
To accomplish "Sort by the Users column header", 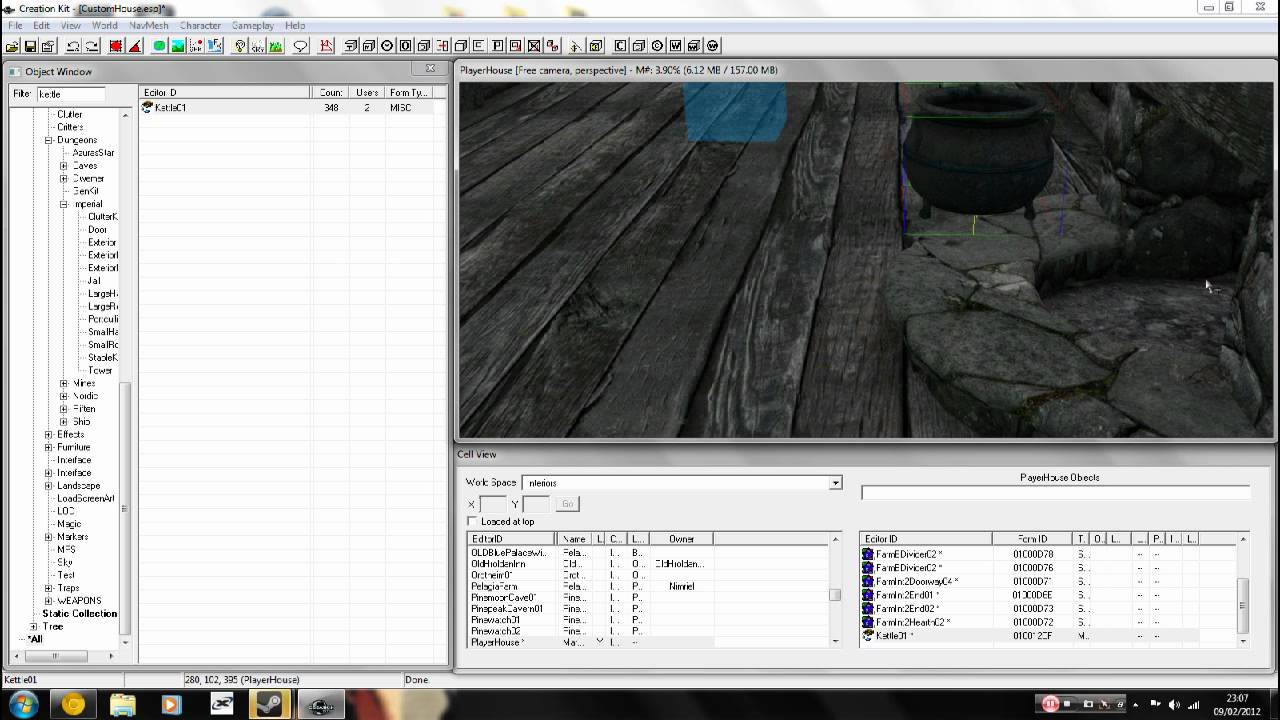I will pyautogui.click(x=367, y=93).
